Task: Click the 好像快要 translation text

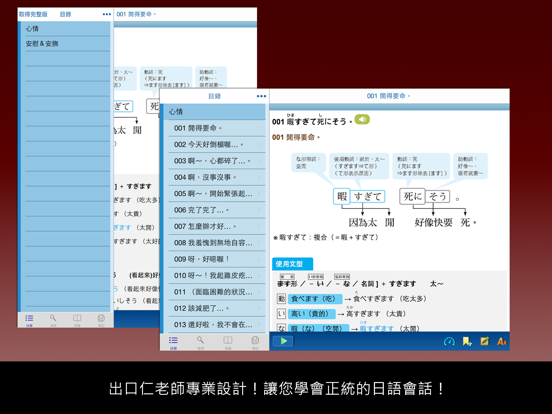Action: point(433,222)
